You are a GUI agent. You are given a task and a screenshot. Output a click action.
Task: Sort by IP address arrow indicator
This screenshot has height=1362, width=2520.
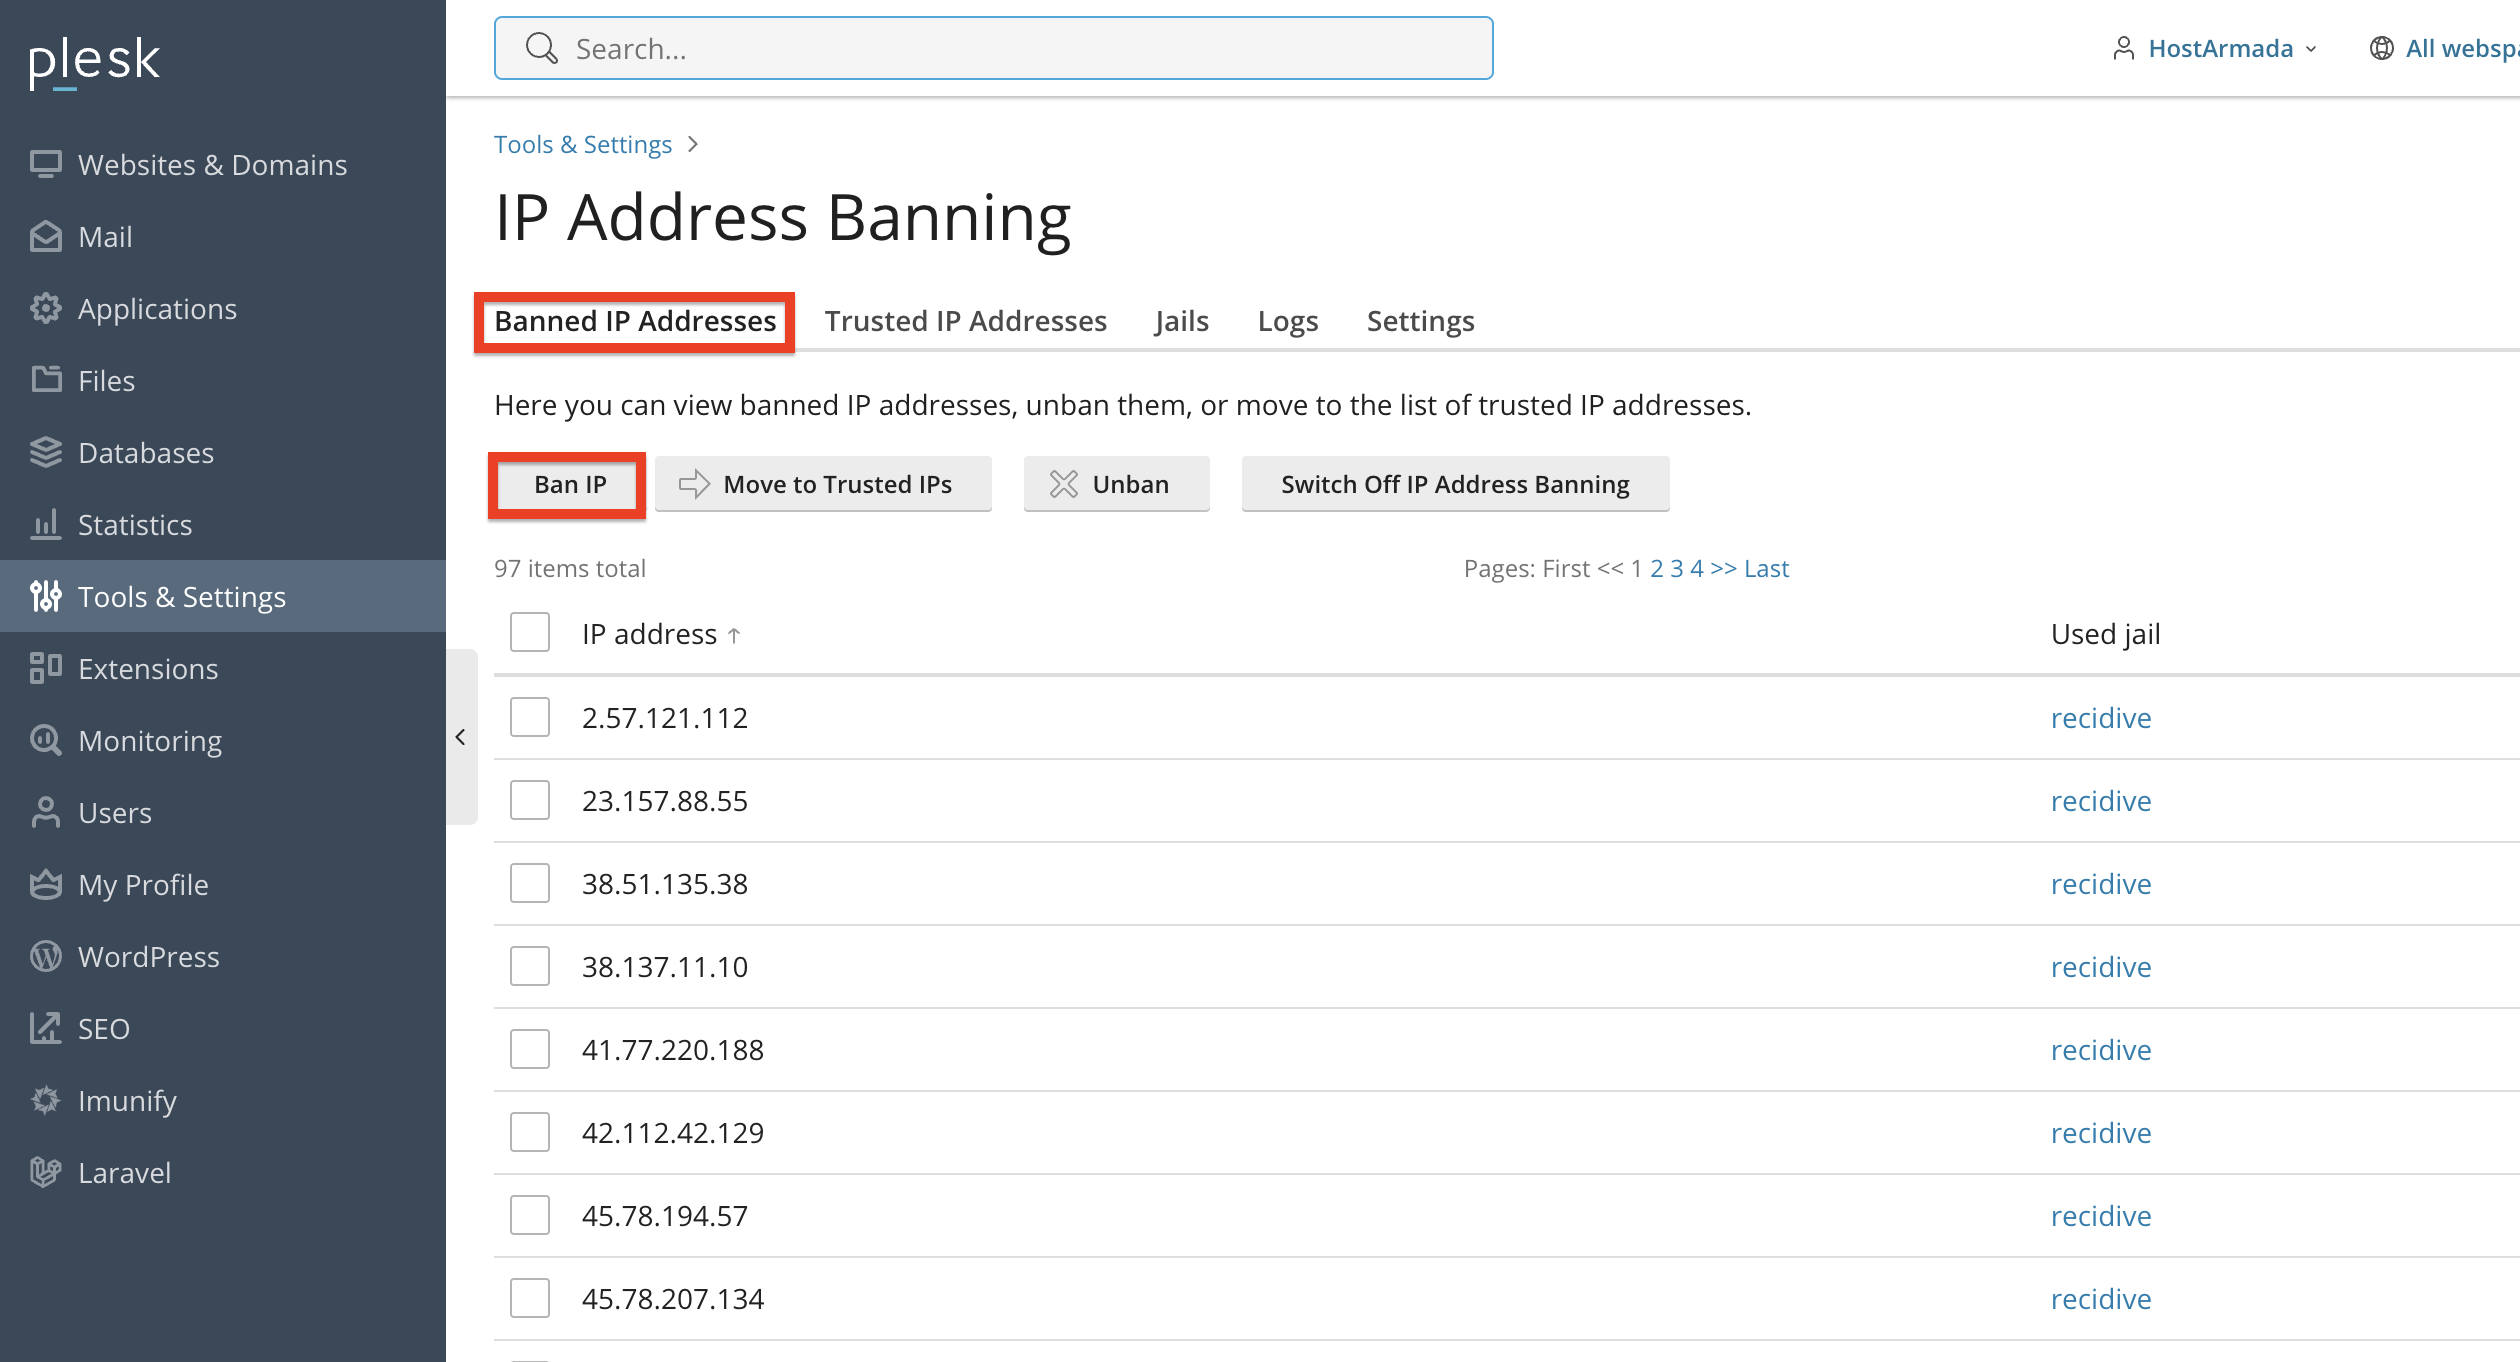(734, 635)
